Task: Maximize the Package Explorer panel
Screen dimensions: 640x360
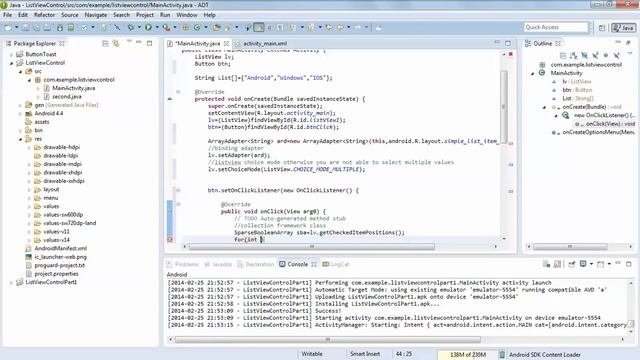Action: (150, 43)
